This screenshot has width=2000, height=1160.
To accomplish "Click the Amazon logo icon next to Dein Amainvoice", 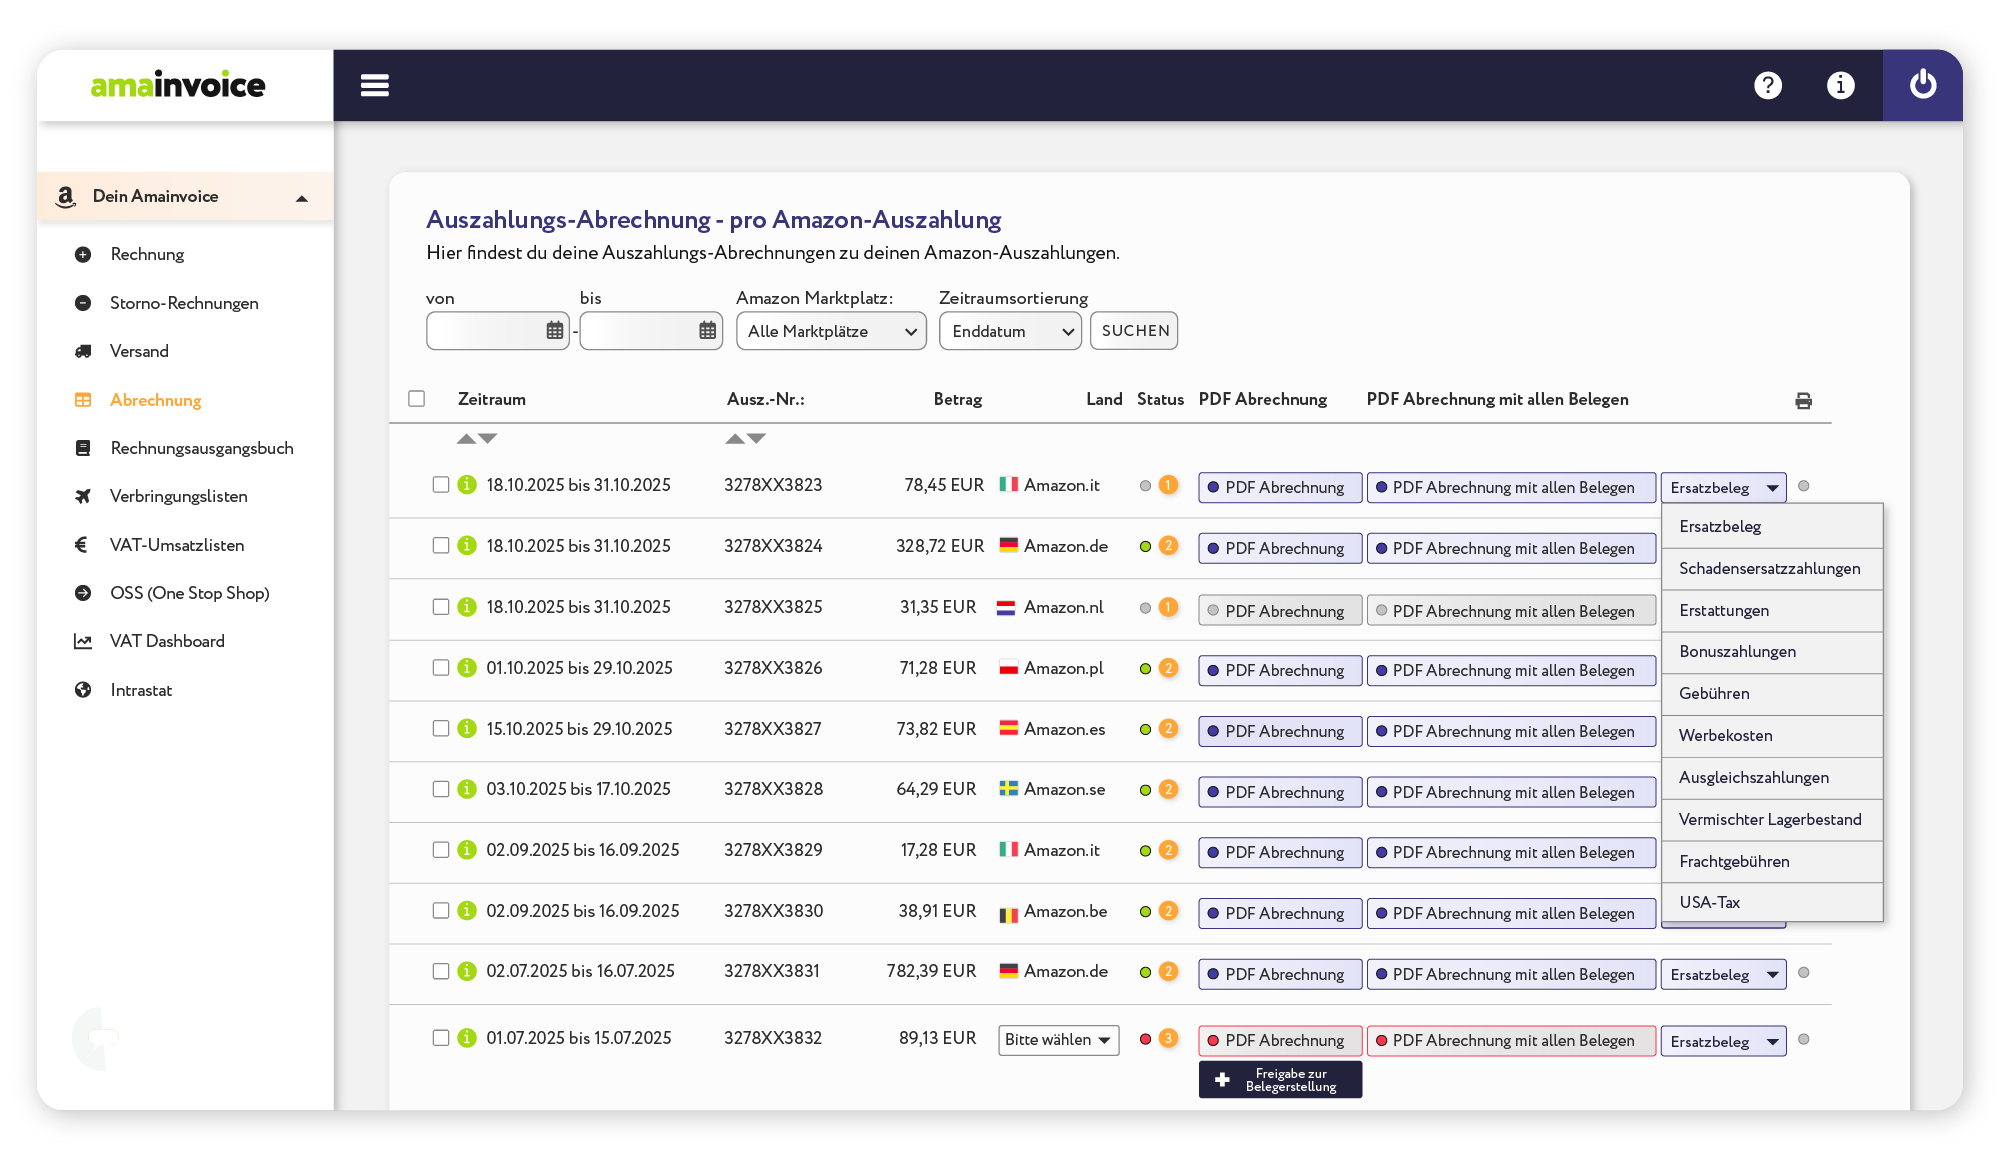I will coord(66,197).
